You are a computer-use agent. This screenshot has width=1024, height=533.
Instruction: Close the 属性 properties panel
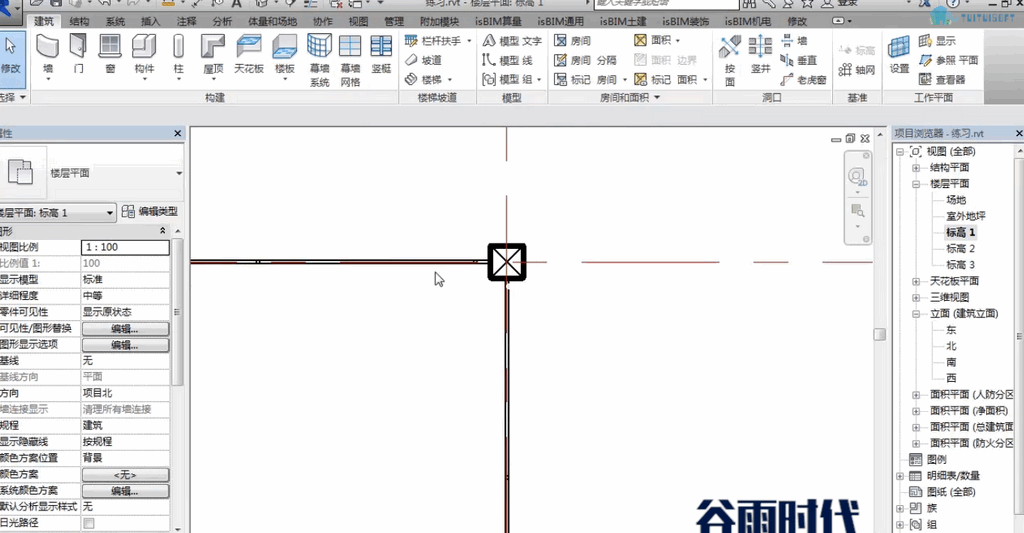[x=178, y=133]
